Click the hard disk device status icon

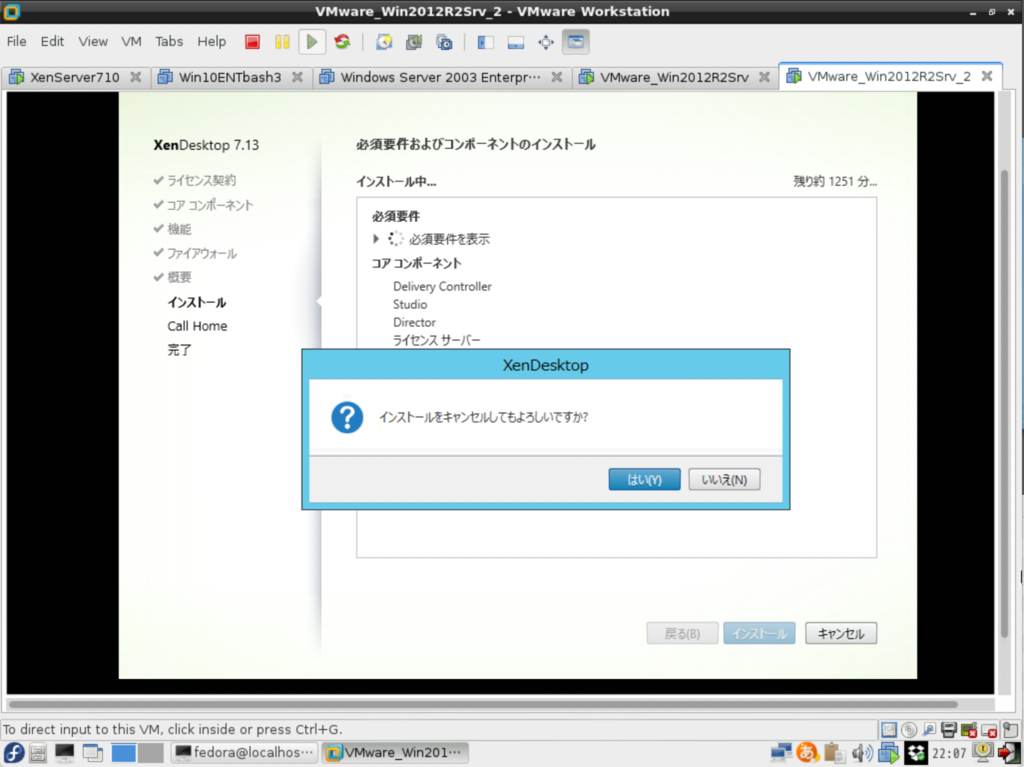(889, 729)
